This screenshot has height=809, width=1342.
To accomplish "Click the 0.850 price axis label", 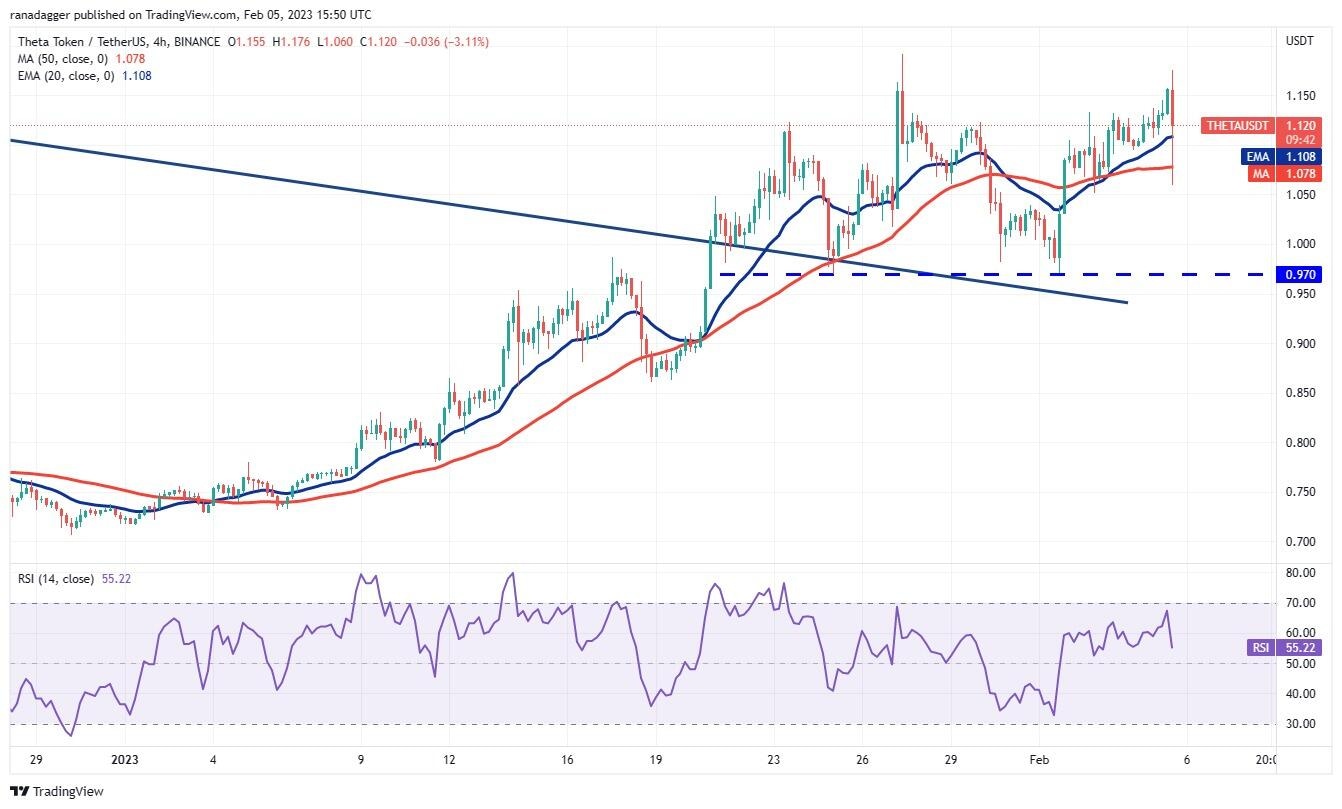I will [1300, 393].
